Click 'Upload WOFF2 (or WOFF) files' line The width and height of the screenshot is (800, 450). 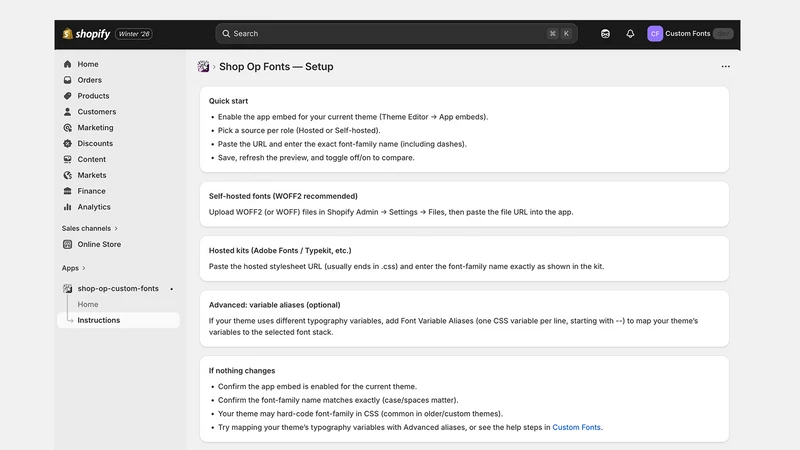click(x=391, y=212)
